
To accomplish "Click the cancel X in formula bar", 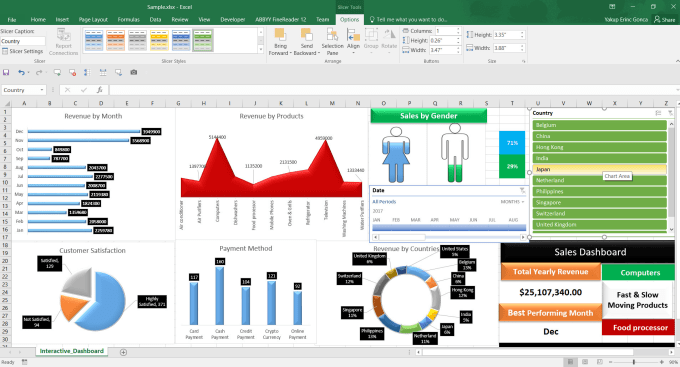I will click(x=67, y=90).
